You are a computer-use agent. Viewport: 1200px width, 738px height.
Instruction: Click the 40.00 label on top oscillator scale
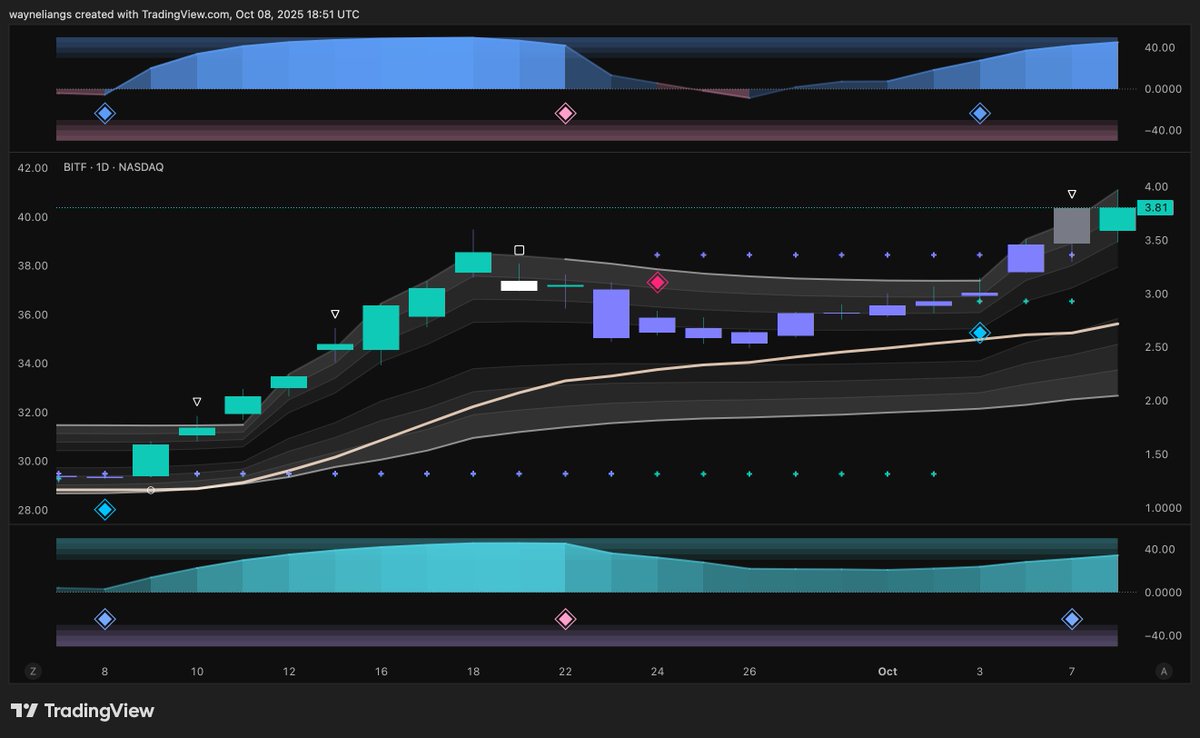coord(1159,47)
